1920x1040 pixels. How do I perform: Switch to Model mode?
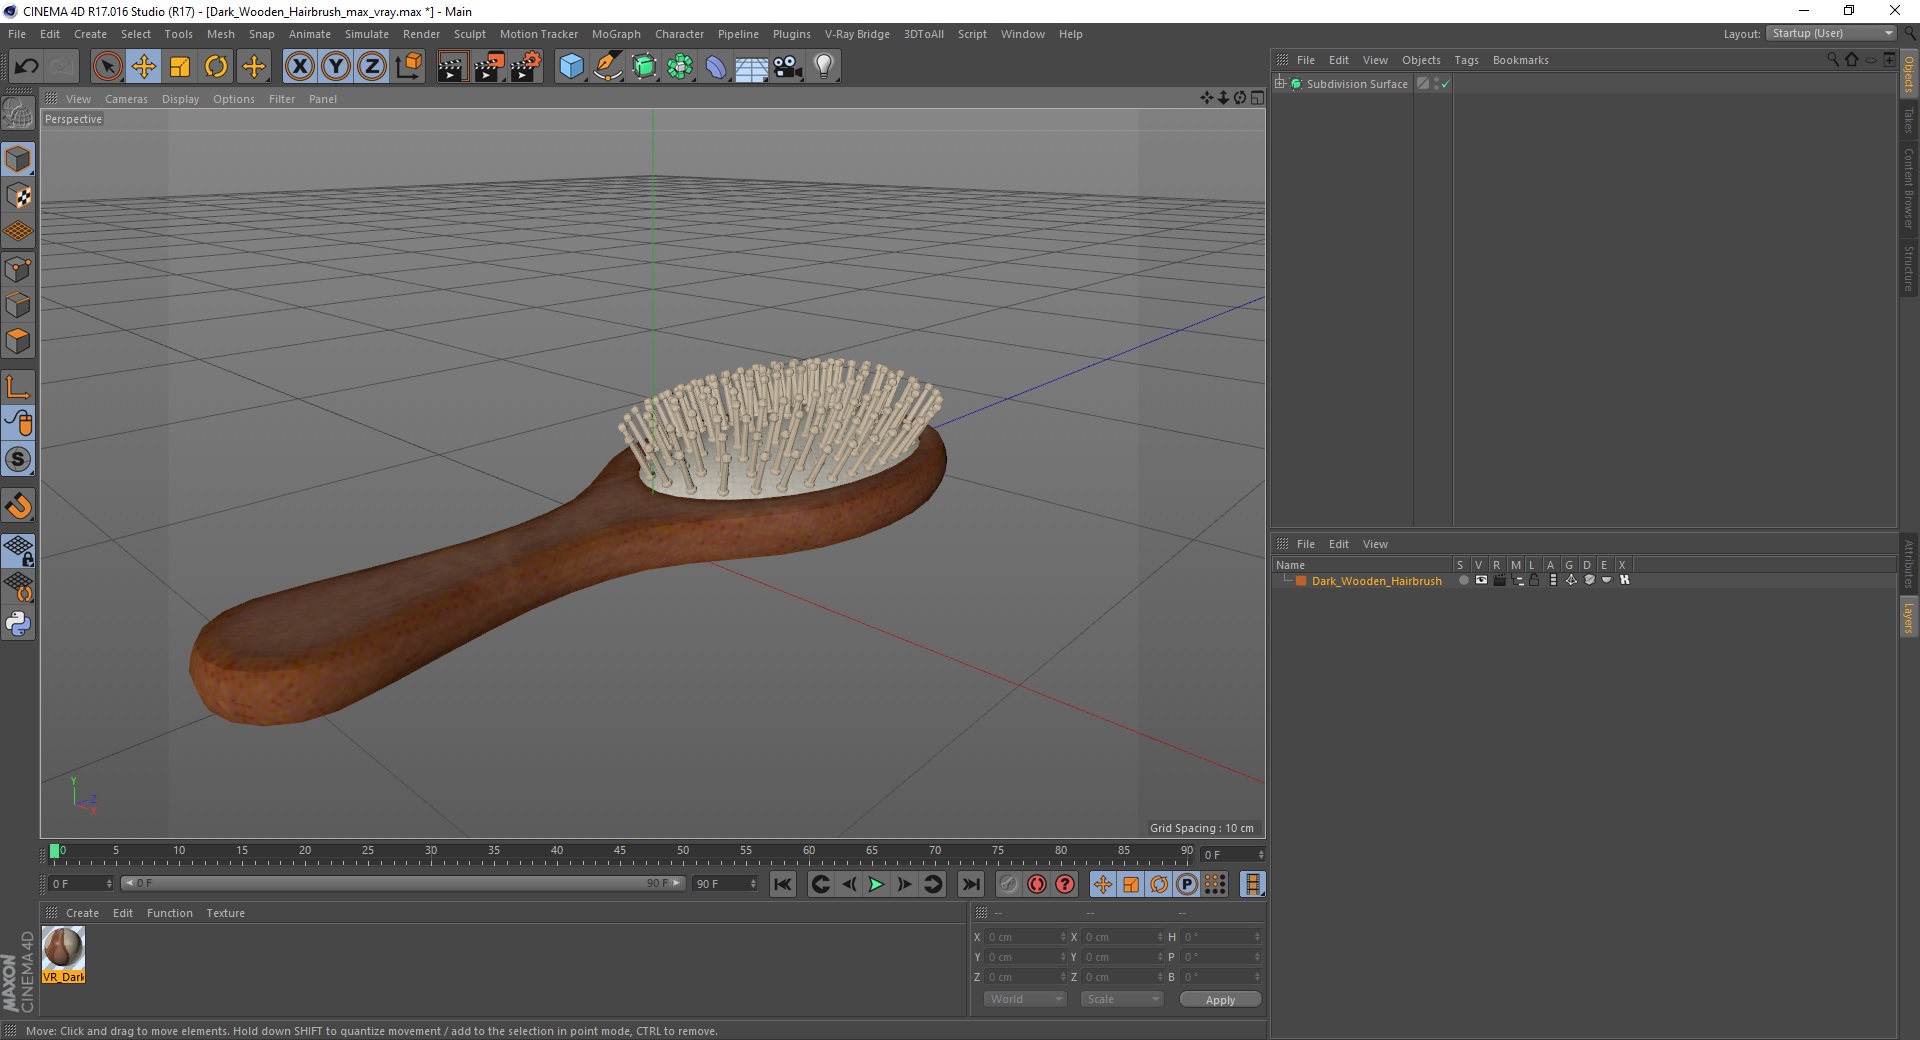click(18, 159)
